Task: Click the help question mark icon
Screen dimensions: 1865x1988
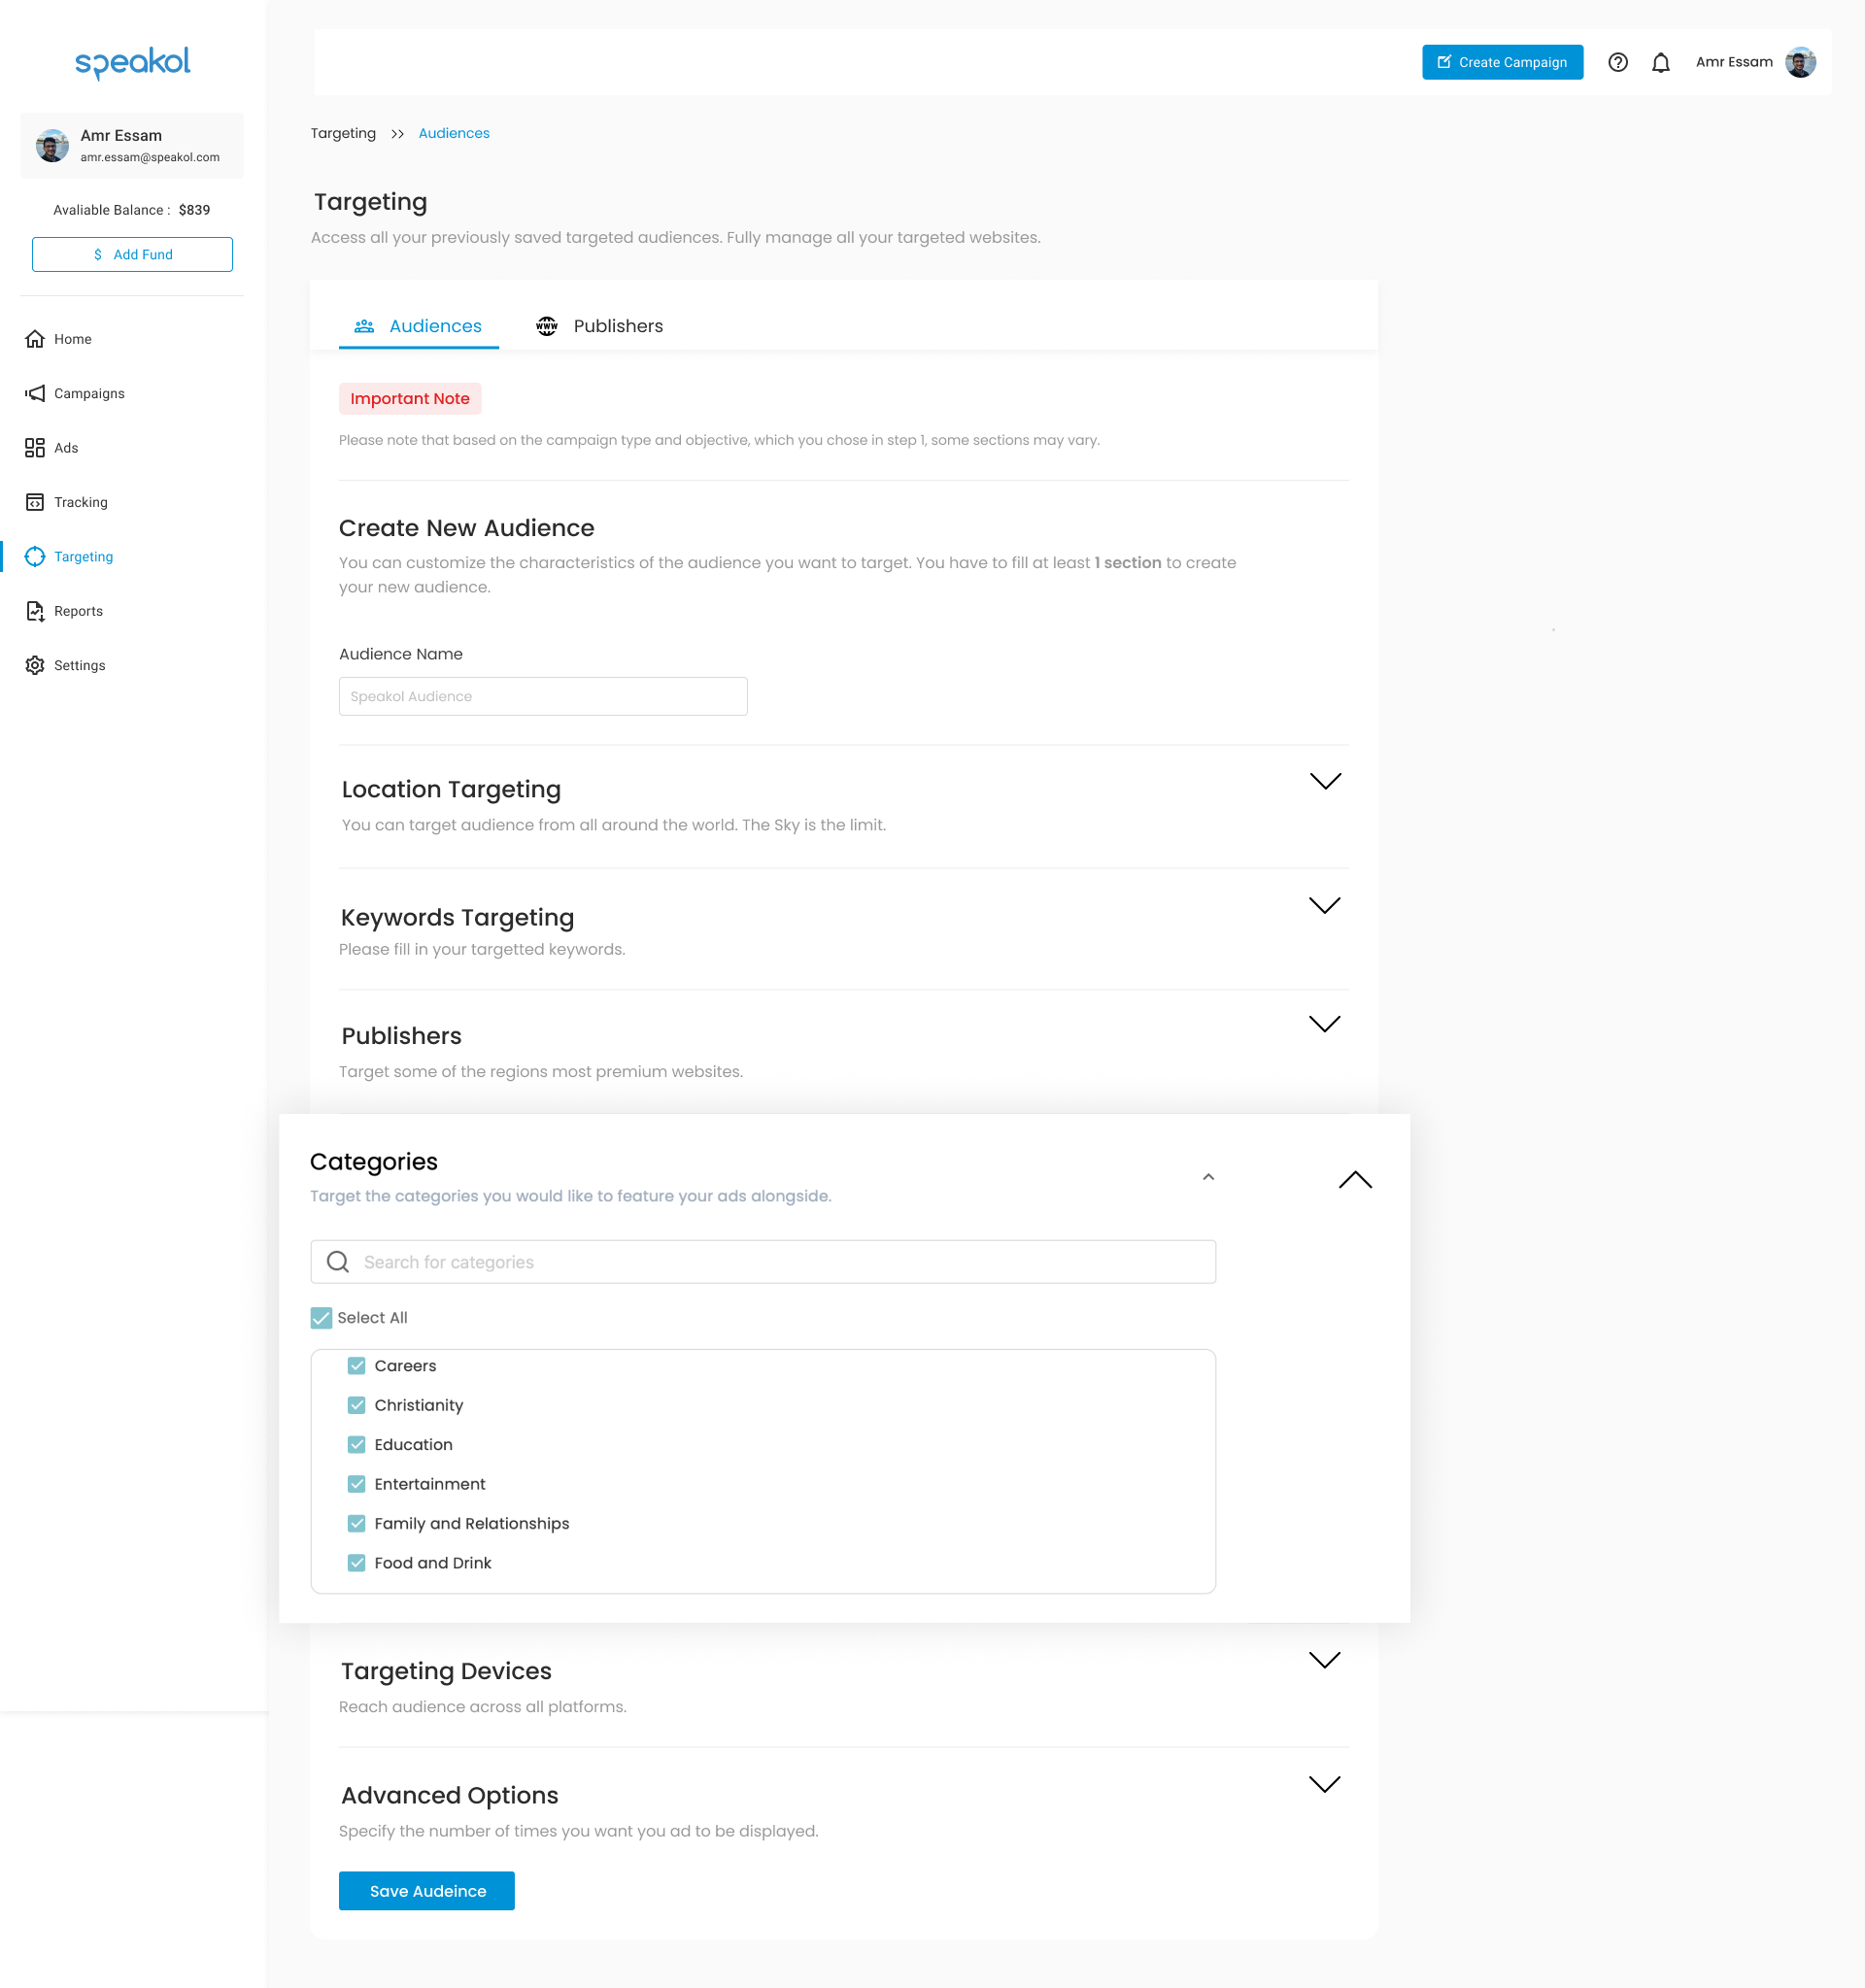Action: pyautogui.click(x=1618, y=63)
